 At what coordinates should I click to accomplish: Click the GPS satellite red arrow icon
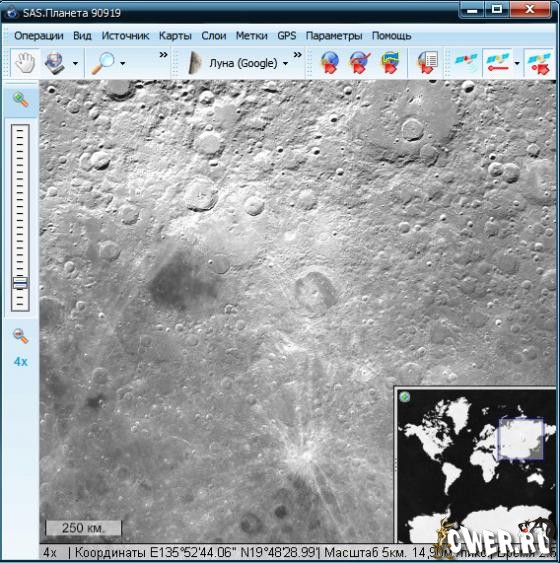tap(539, 63)
